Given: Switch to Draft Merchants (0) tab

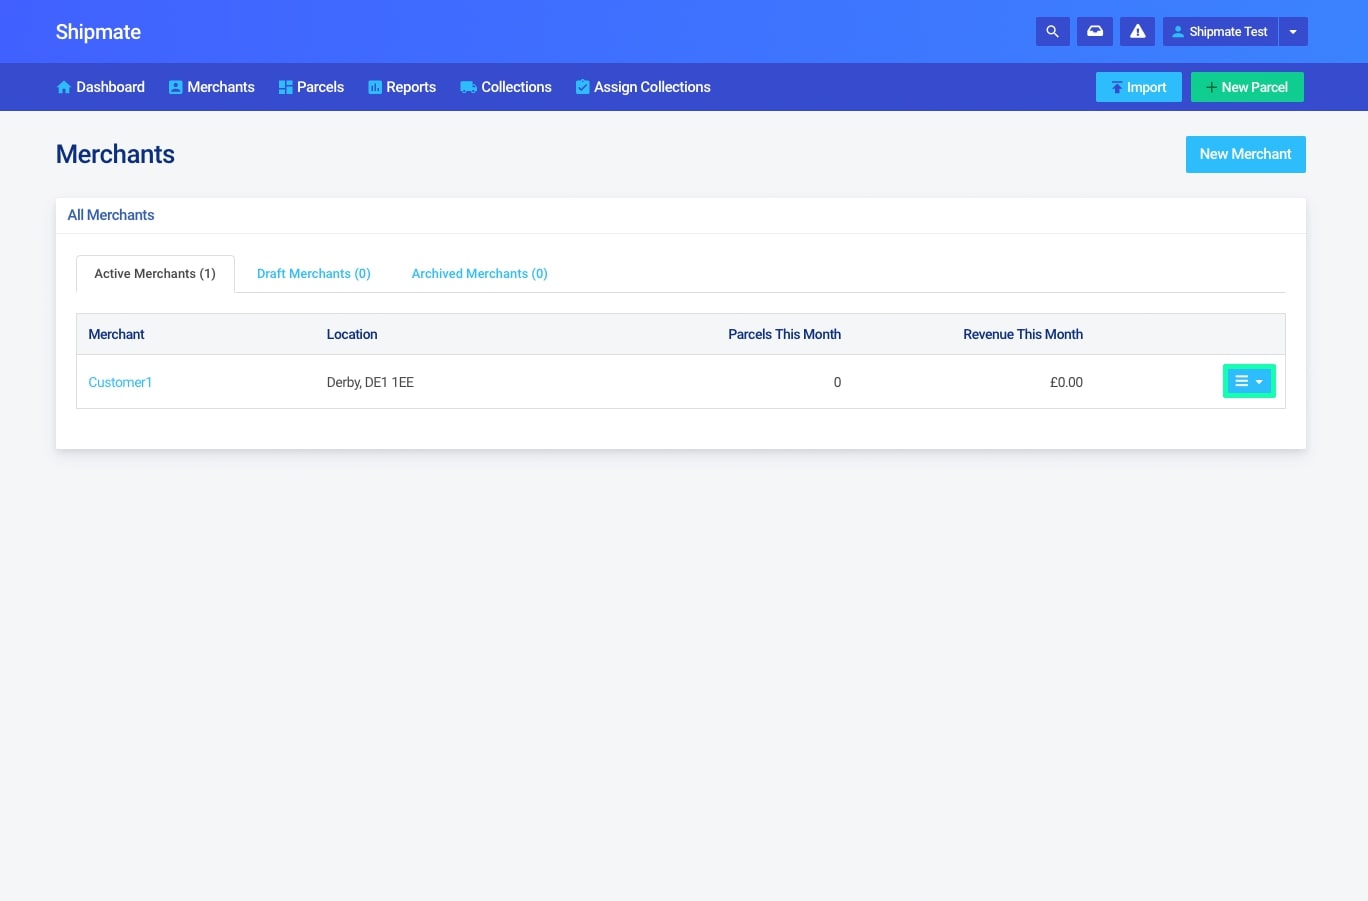Looking at the screenshot, I should [x=314, y=274].
